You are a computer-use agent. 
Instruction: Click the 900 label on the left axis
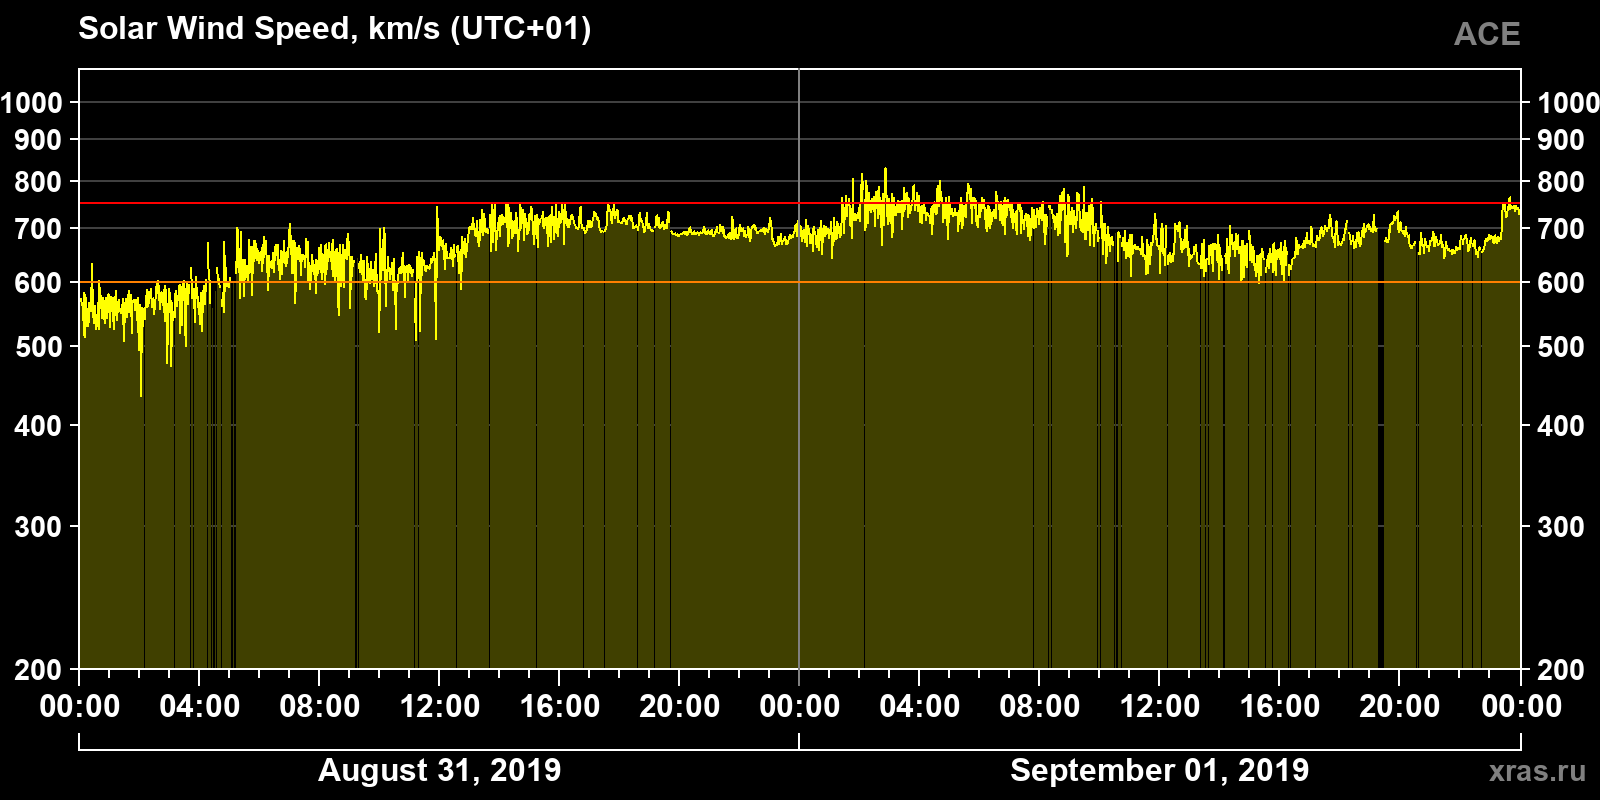[38, 140]
